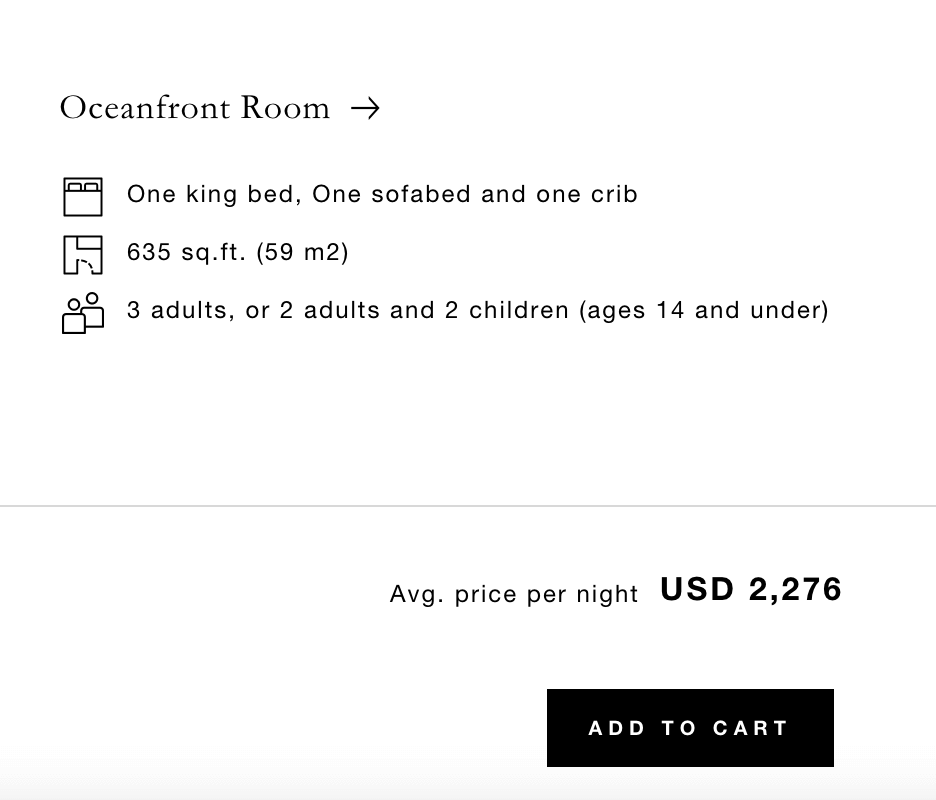Click the arrow next to Oceanfront Room
The height and width of the screenshot is (800, 936).
[x=366, y=108]
